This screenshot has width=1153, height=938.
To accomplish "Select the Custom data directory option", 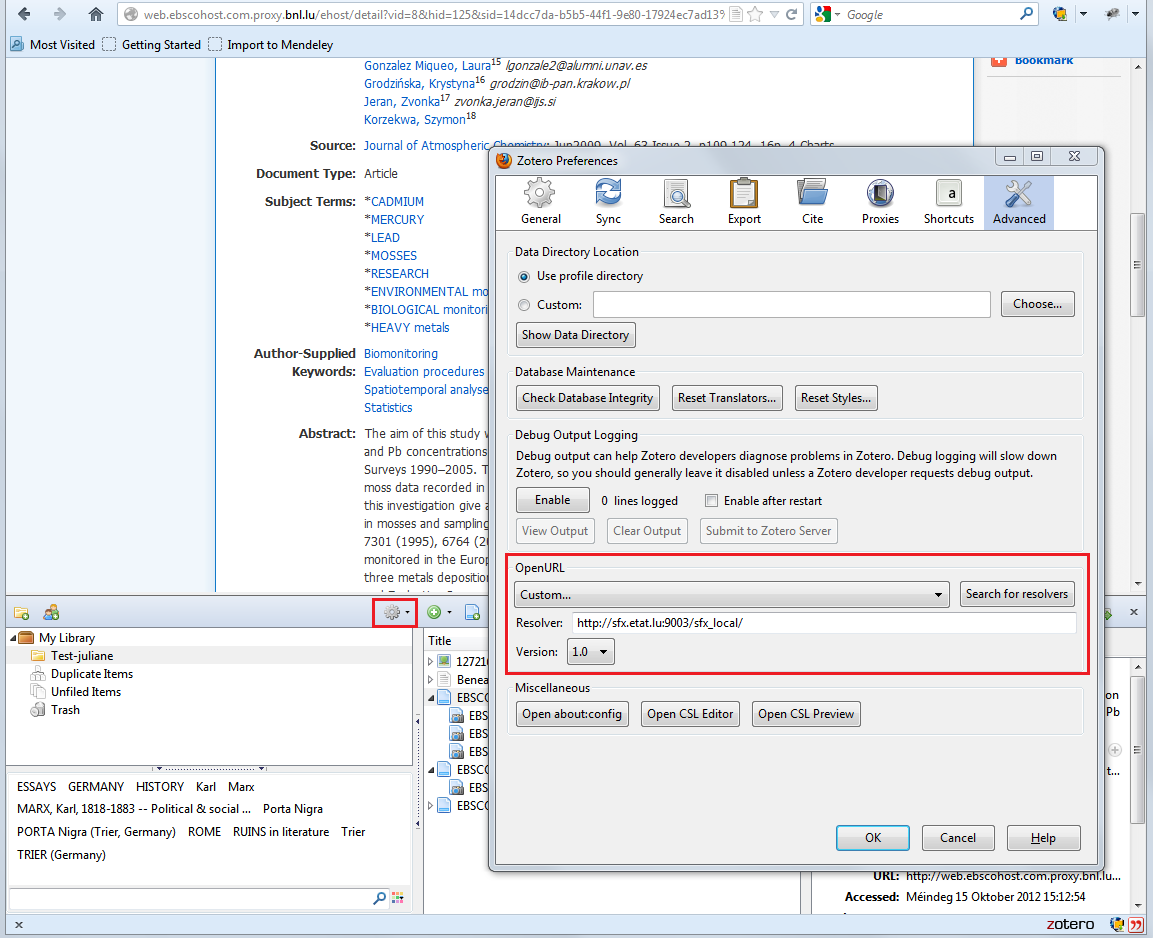I will [x=524, y=305].
